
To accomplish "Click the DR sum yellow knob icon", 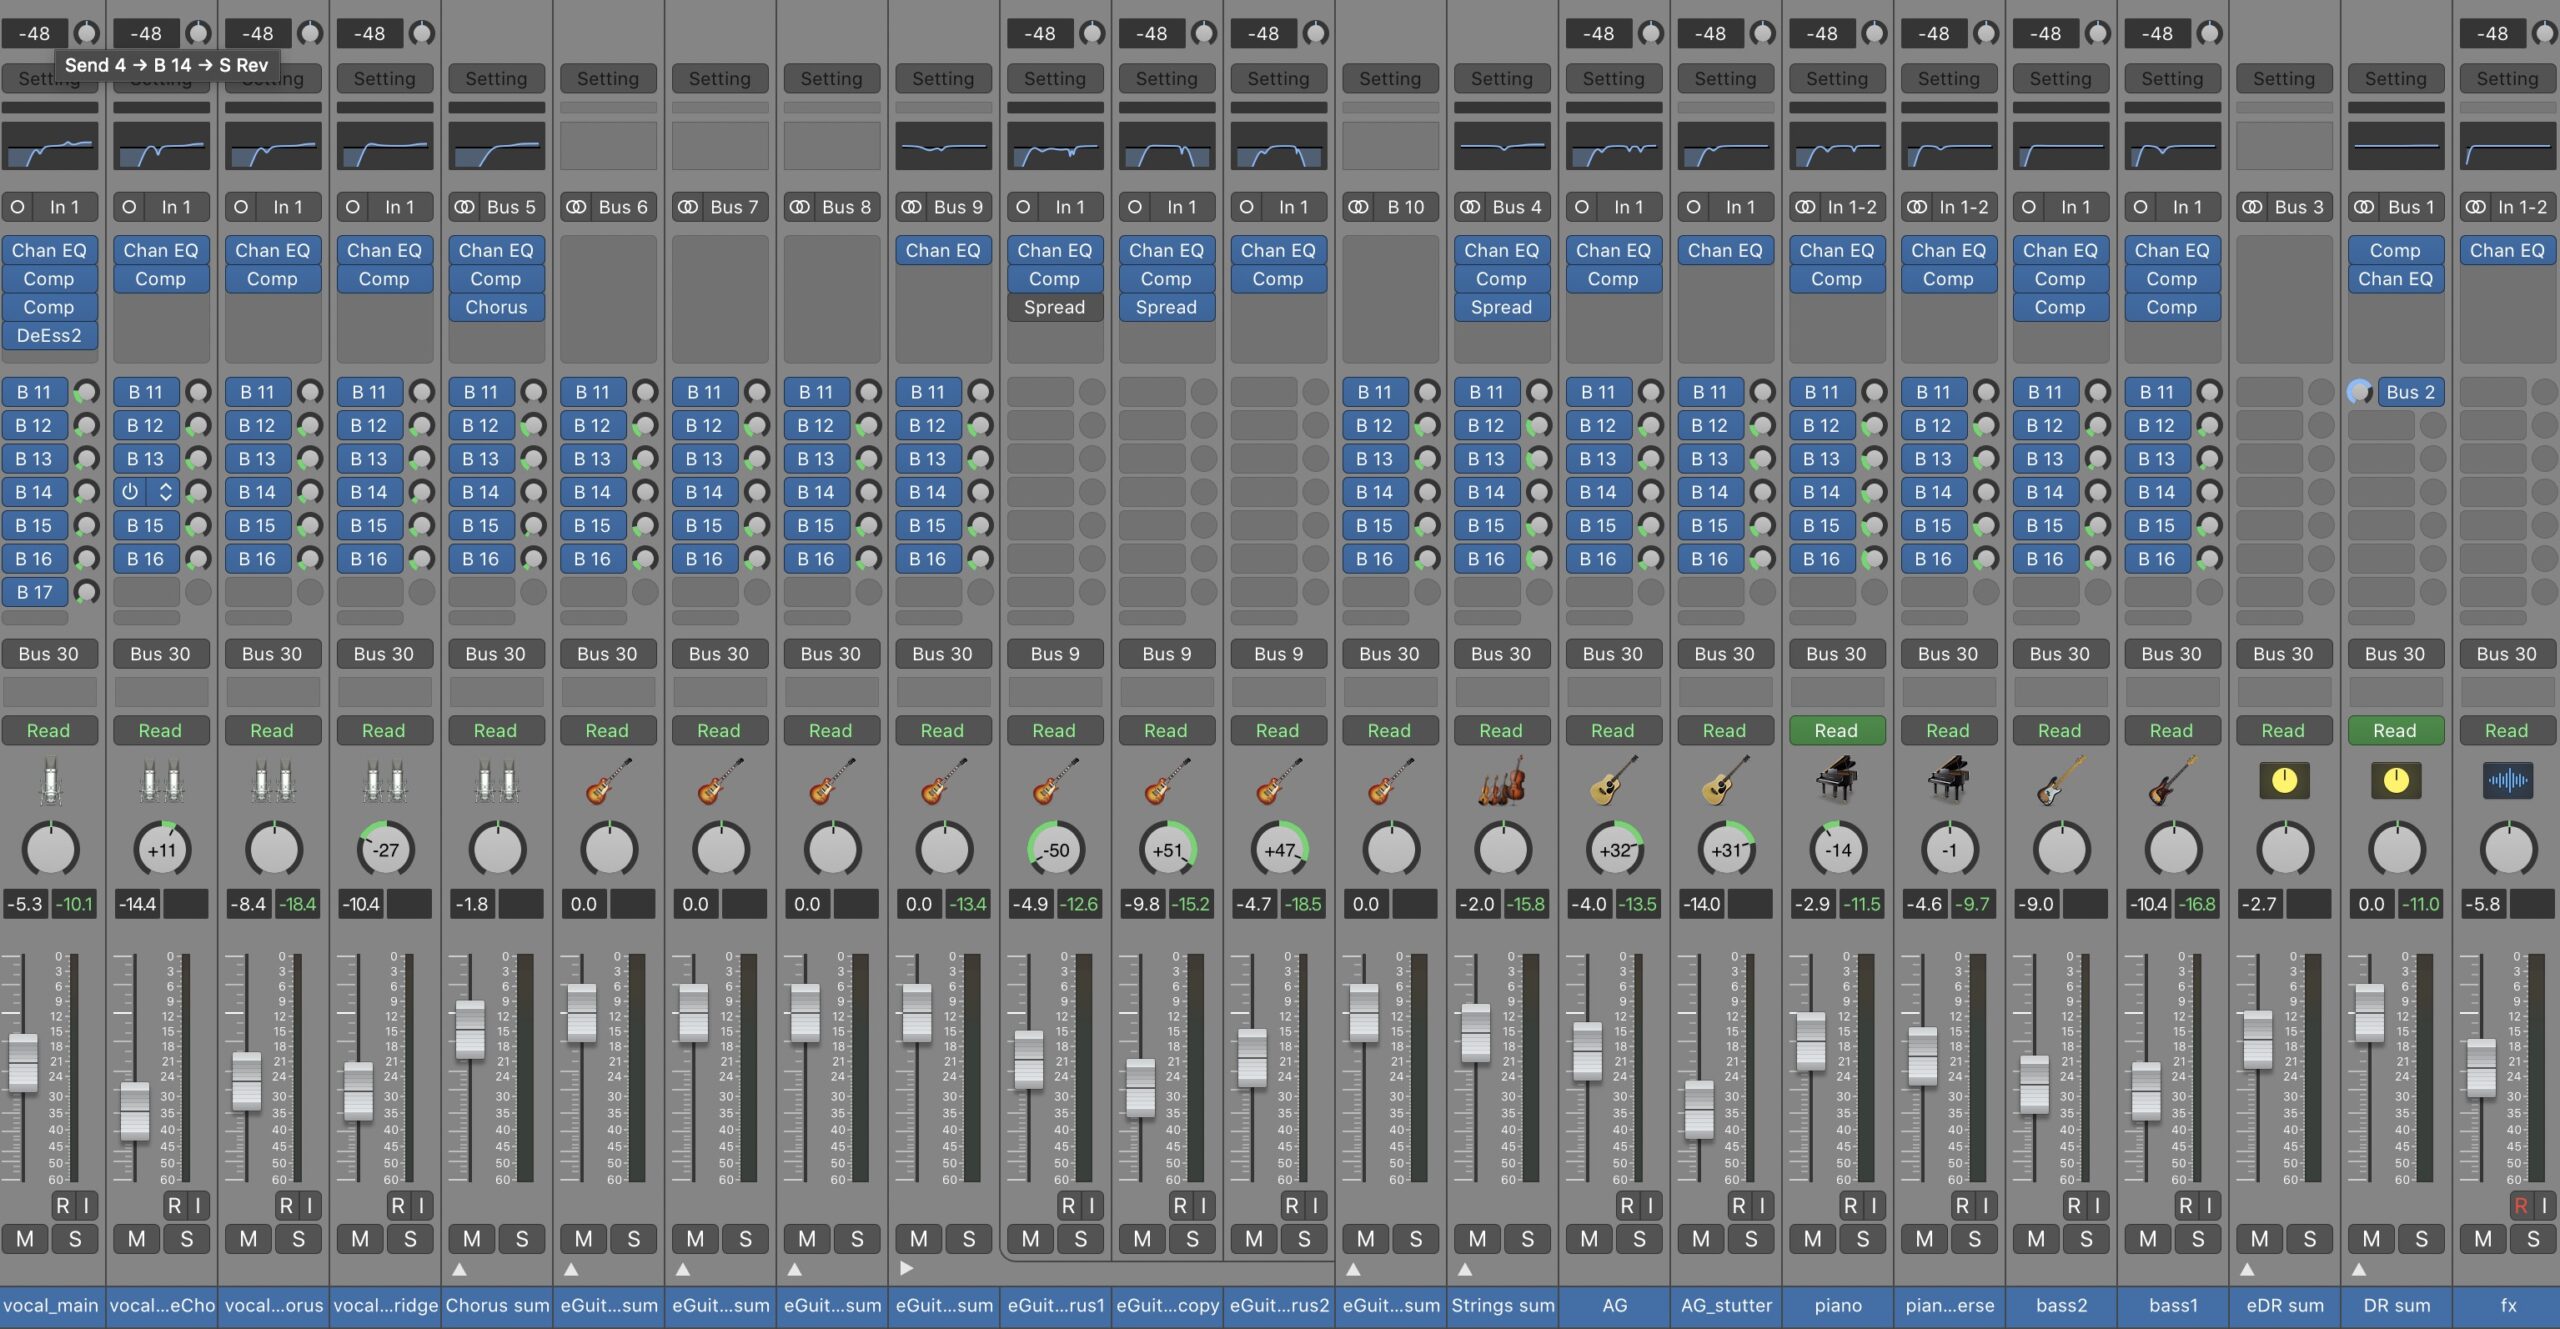I will pyautogui.click(x=2395, y=781).
